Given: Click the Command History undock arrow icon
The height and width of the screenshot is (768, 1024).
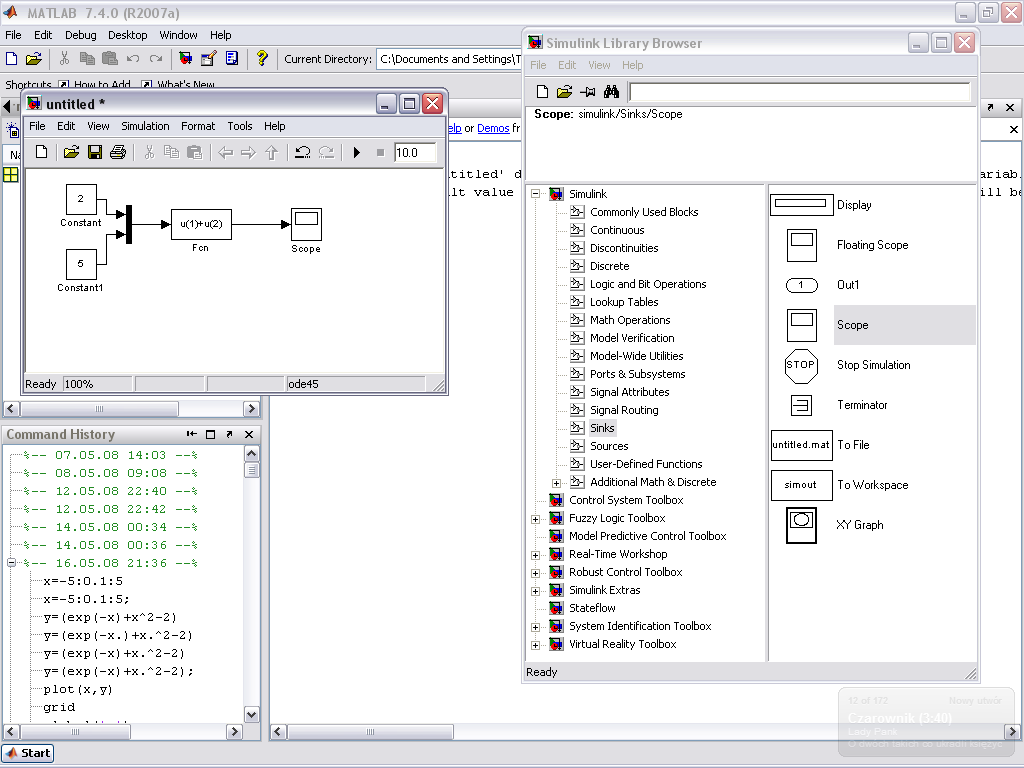Looking at the screenshot, I should coord(229,434).
